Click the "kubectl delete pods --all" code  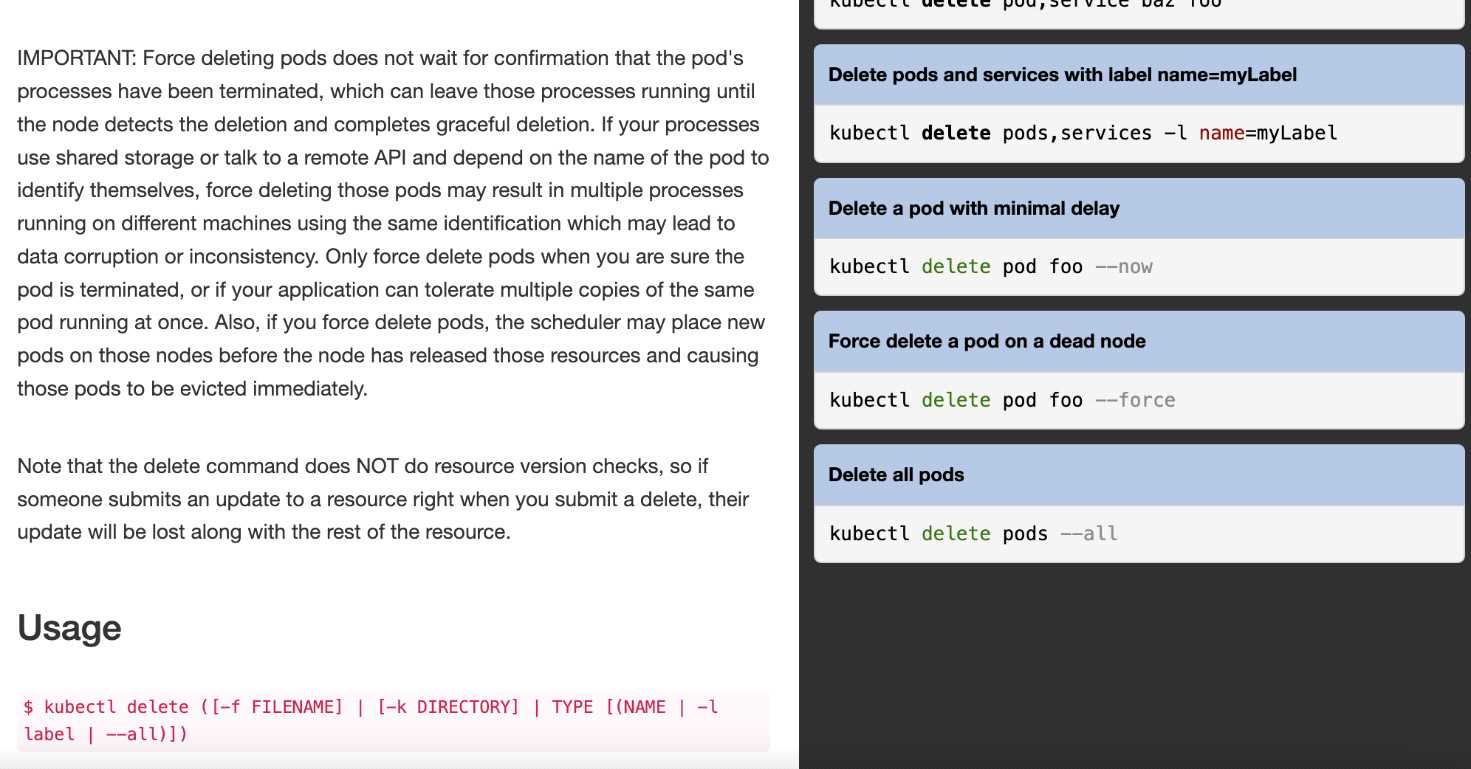click(973, 534)
